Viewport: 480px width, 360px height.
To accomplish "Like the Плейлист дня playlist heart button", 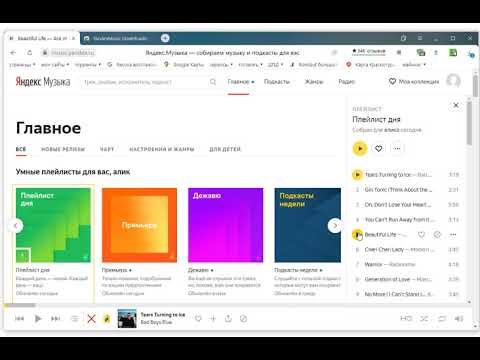I will pos(378,149).
